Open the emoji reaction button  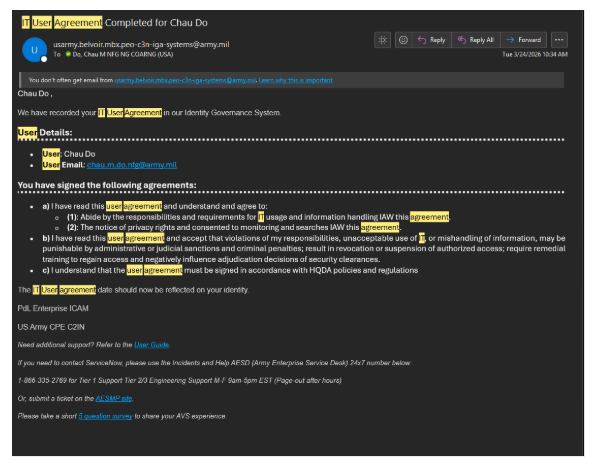pos(403,40)
